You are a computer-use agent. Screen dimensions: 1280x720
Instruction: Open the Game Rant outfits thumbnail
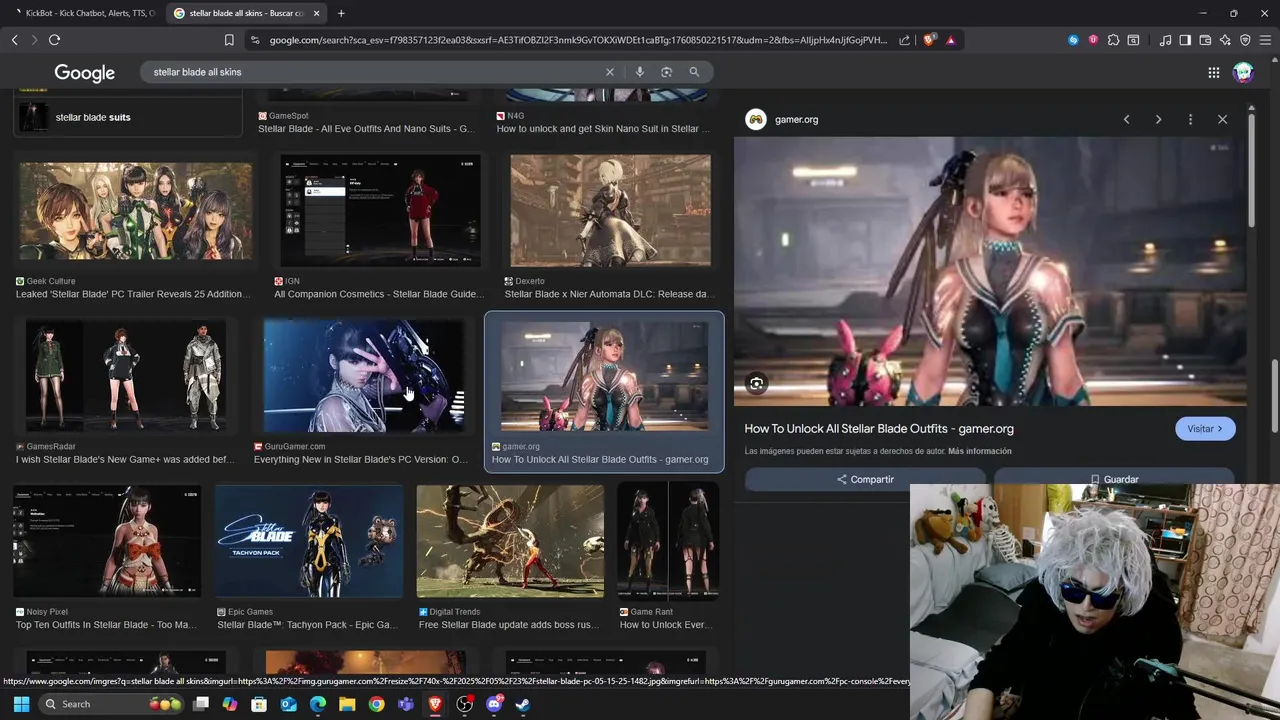(x=668, y=541)
